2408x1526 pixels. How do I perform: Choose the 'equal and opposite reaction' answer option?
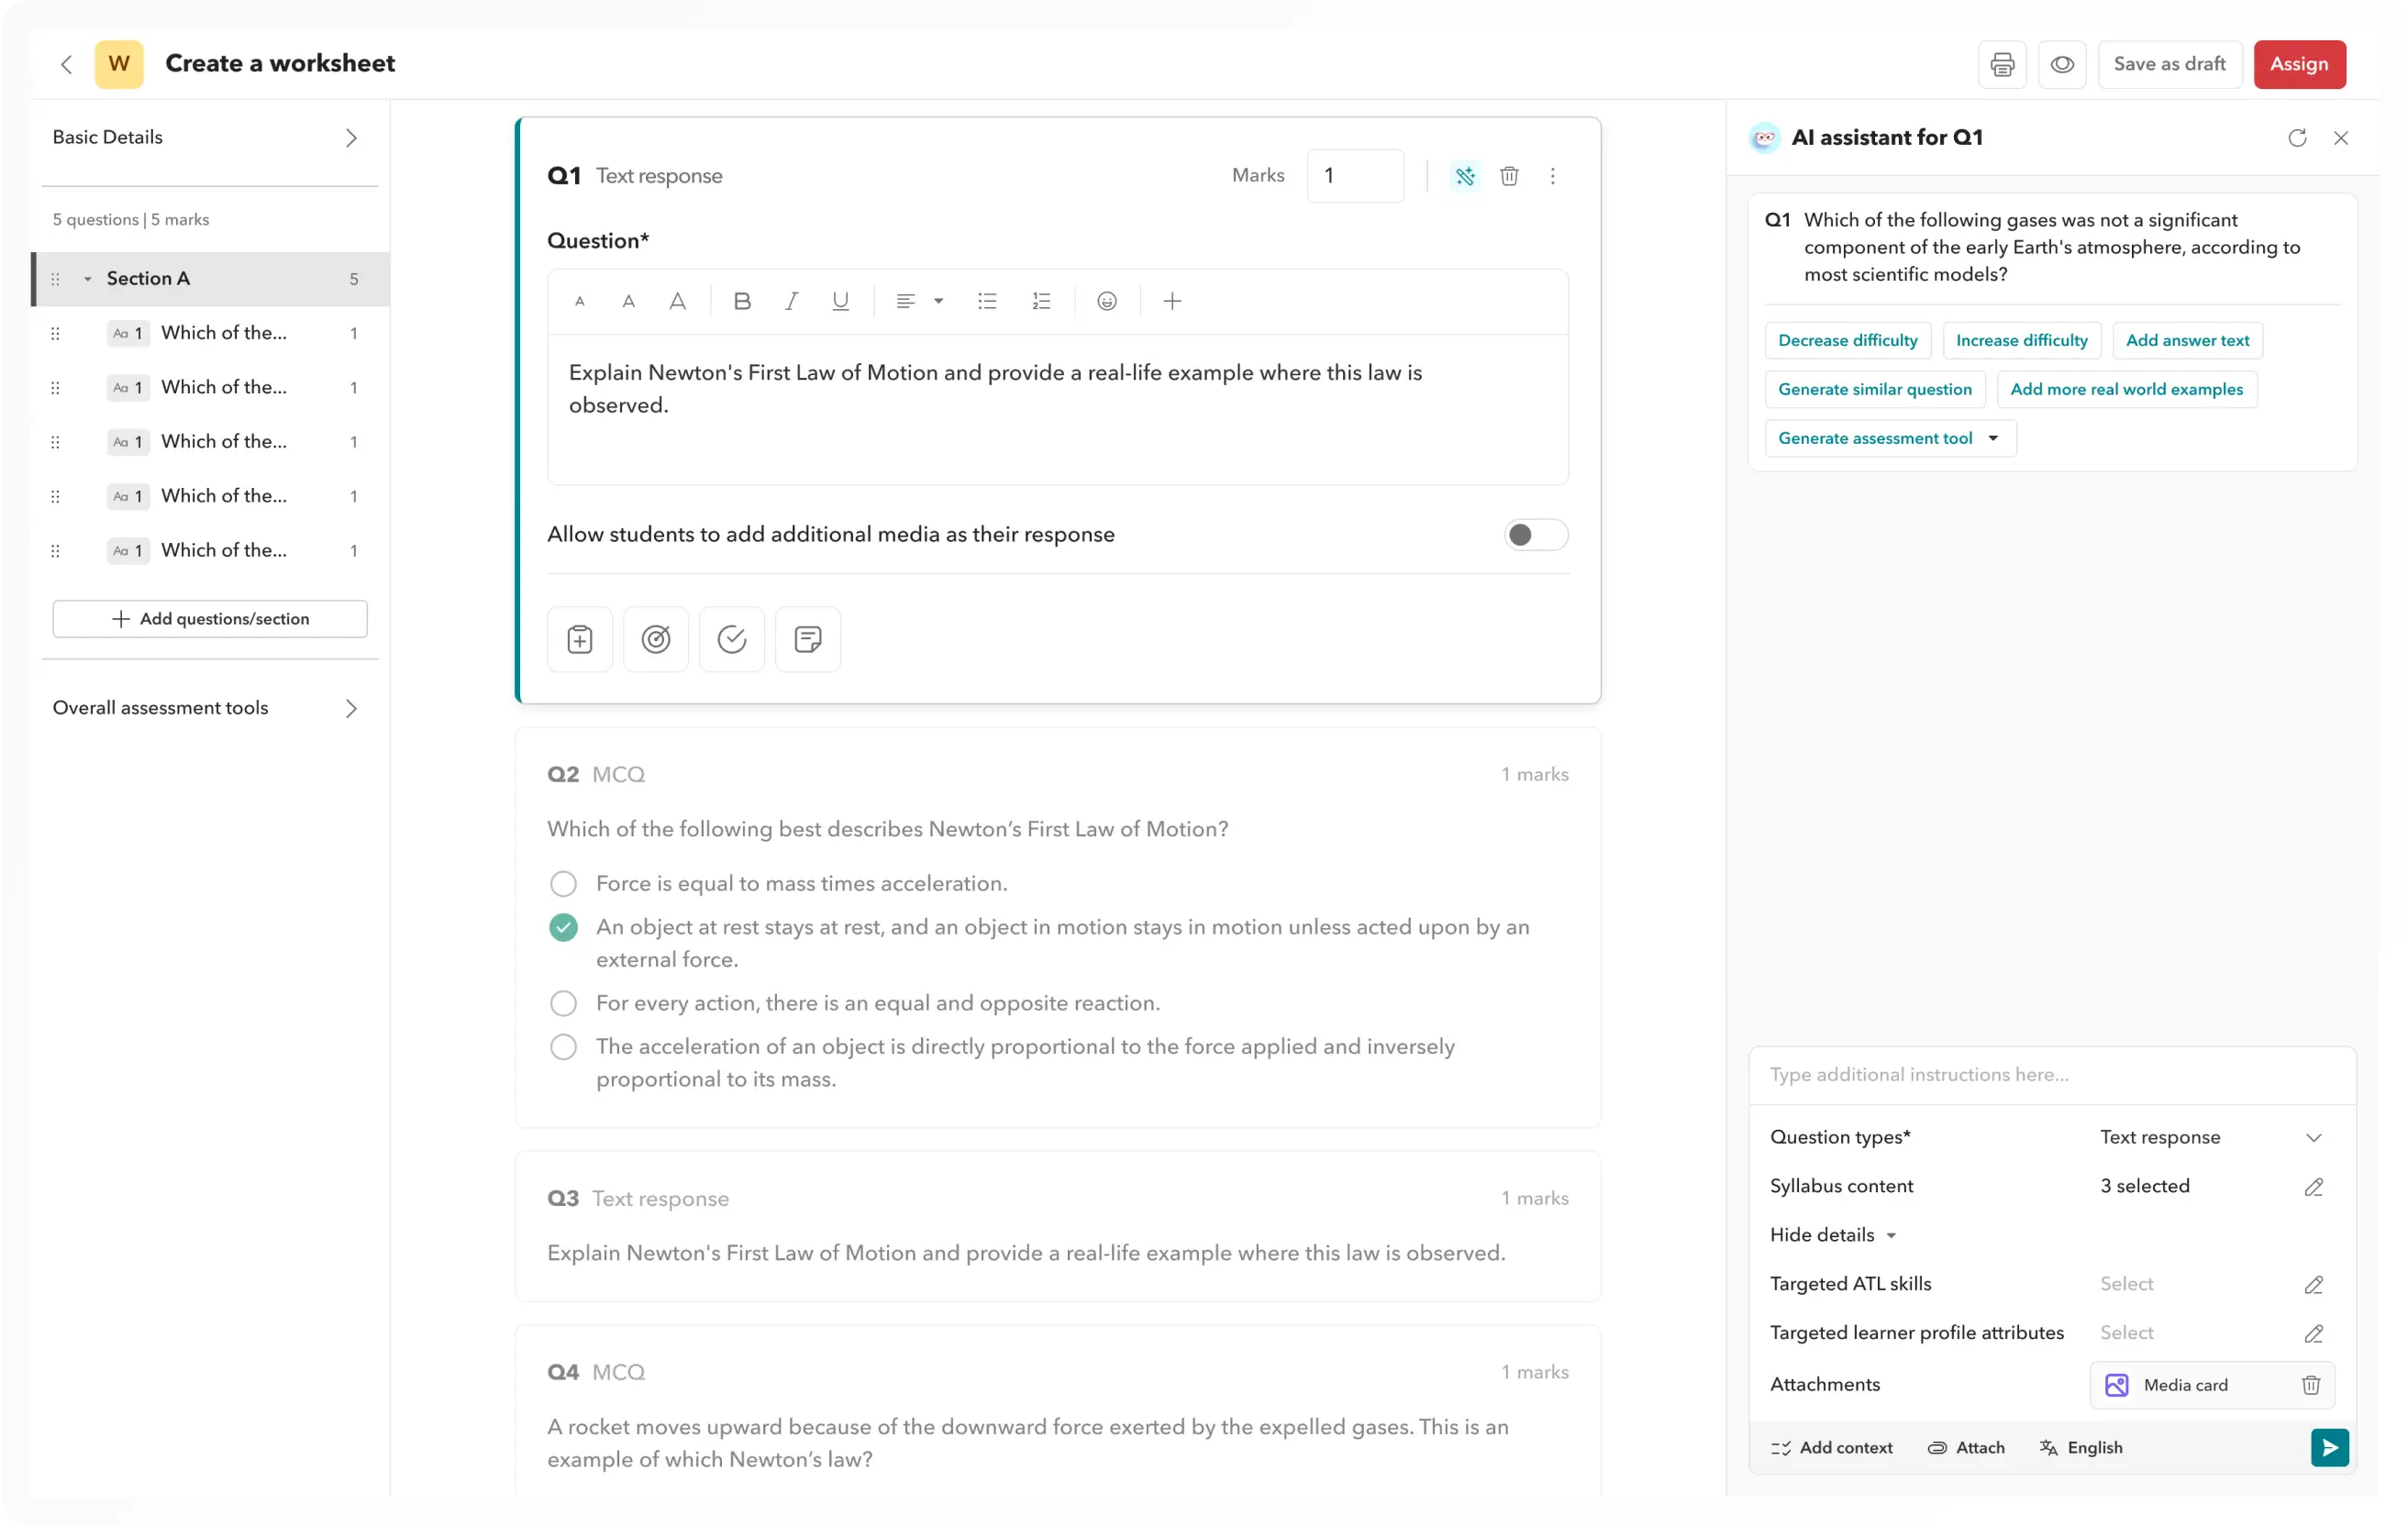coord(563,1003)
